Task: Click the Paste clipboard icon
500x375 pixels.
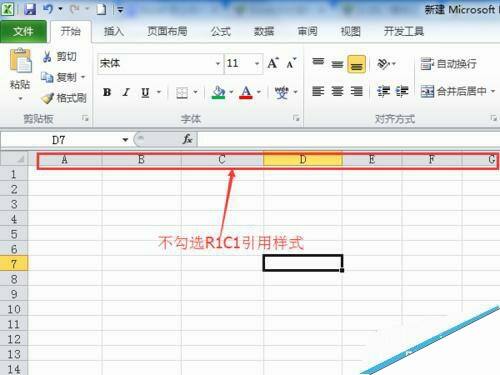Action: [x=20, y=60]
